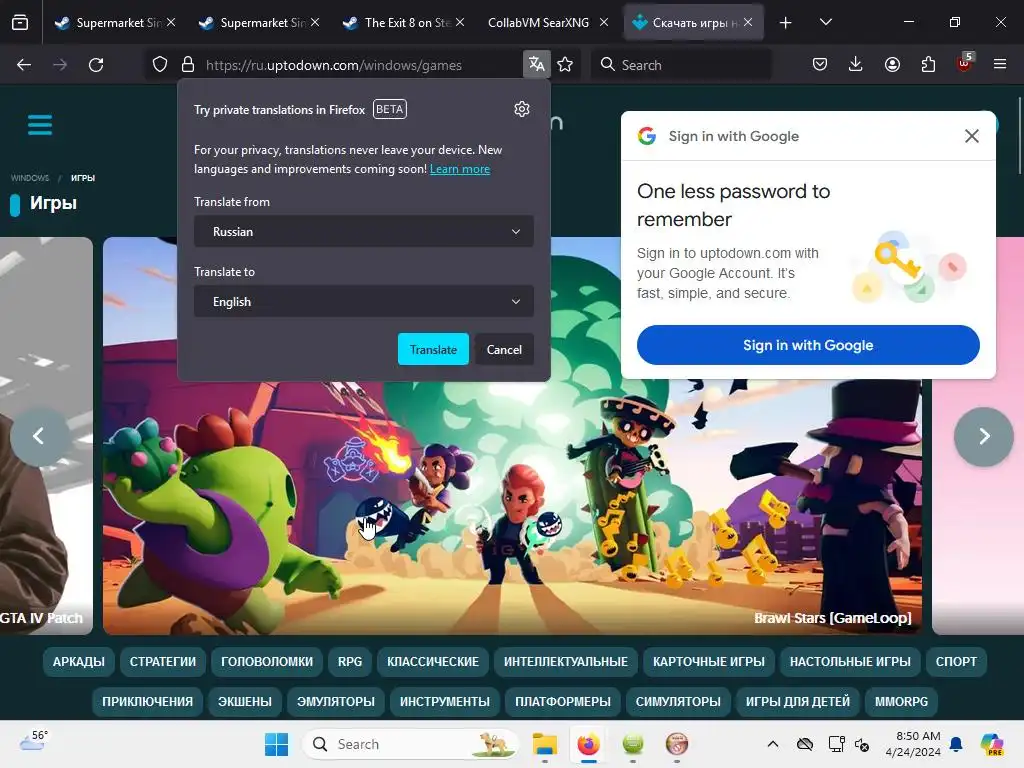
Task: Bookmark this page with star
Action: coord(566,64)
